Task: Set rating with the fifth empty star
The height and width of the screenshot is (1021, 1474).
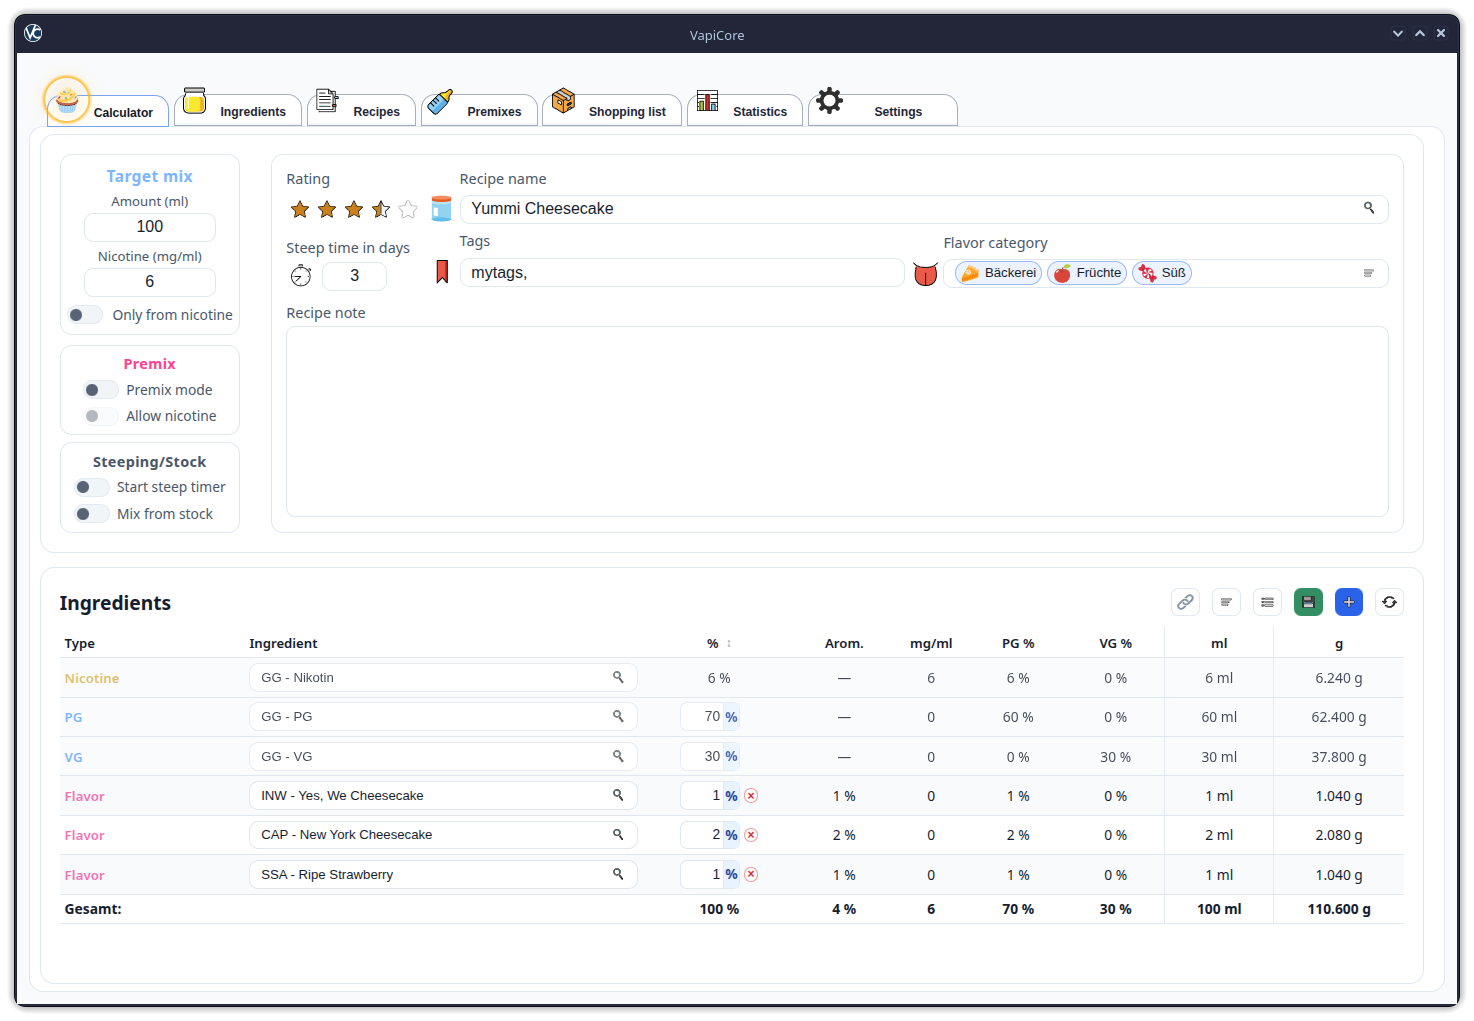Action: [x=408, y=209]
